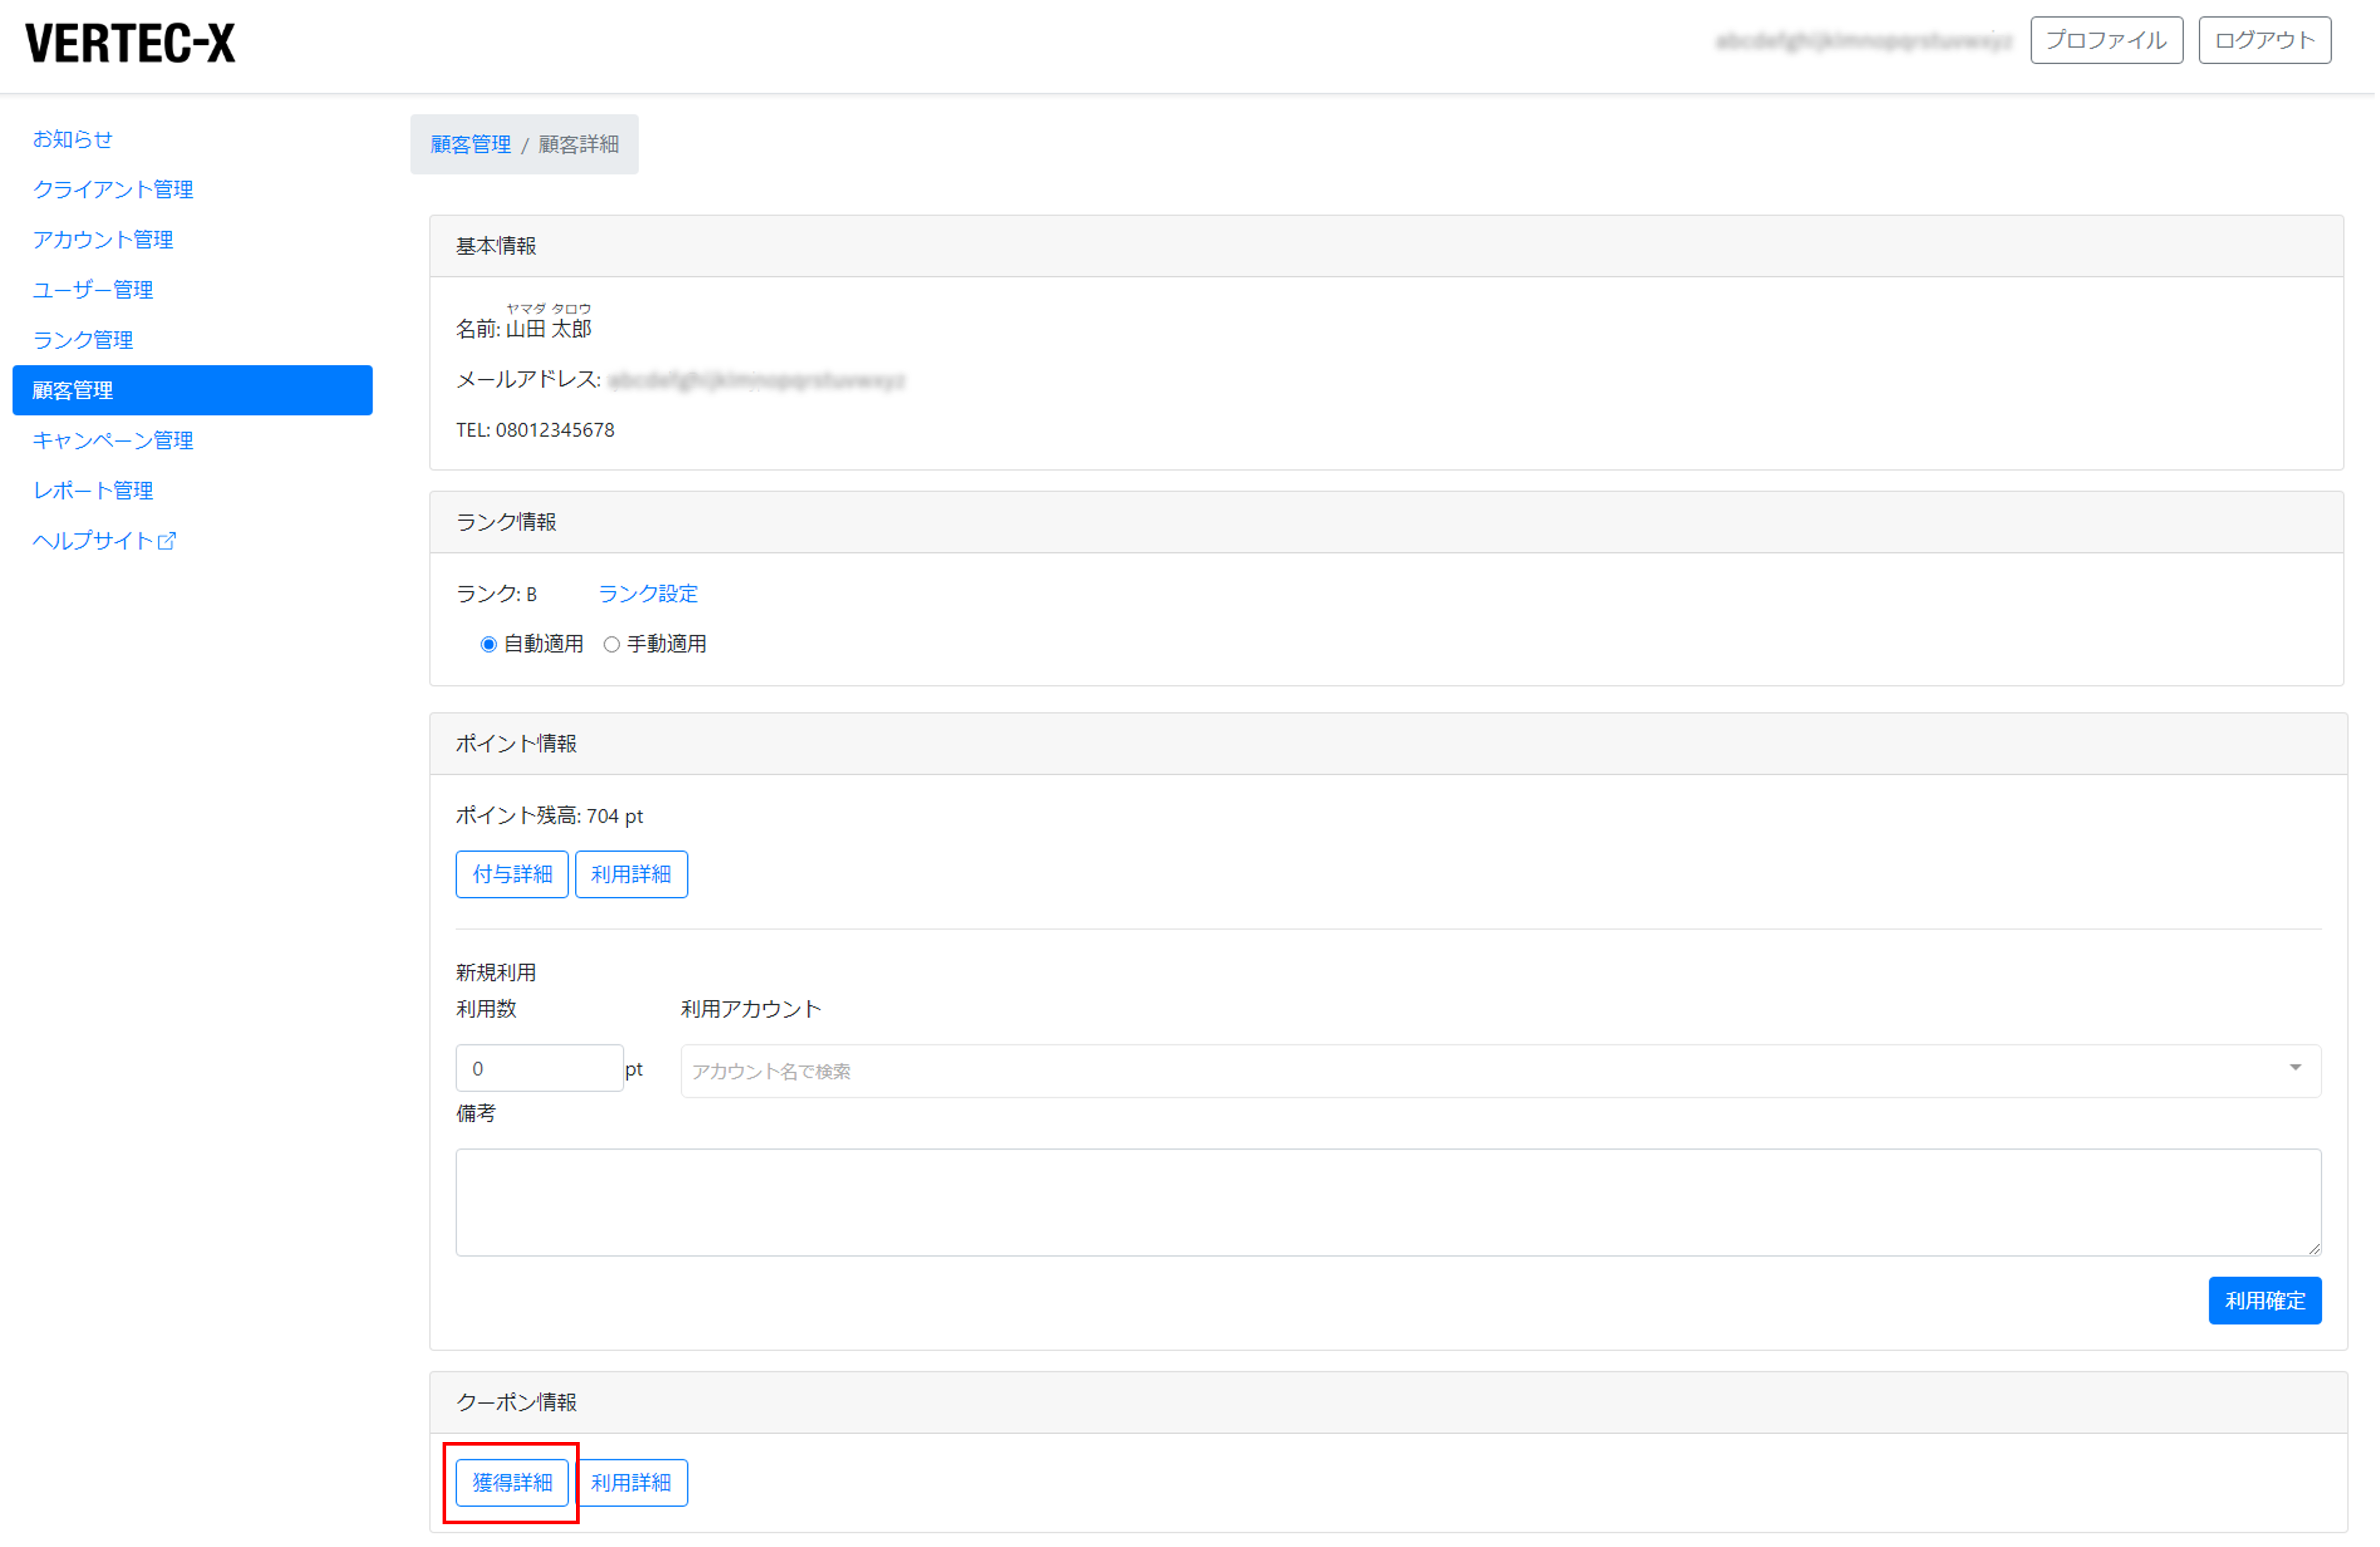
Task: Open アカウント管理 from the sidebar
Action: (102, 239)
